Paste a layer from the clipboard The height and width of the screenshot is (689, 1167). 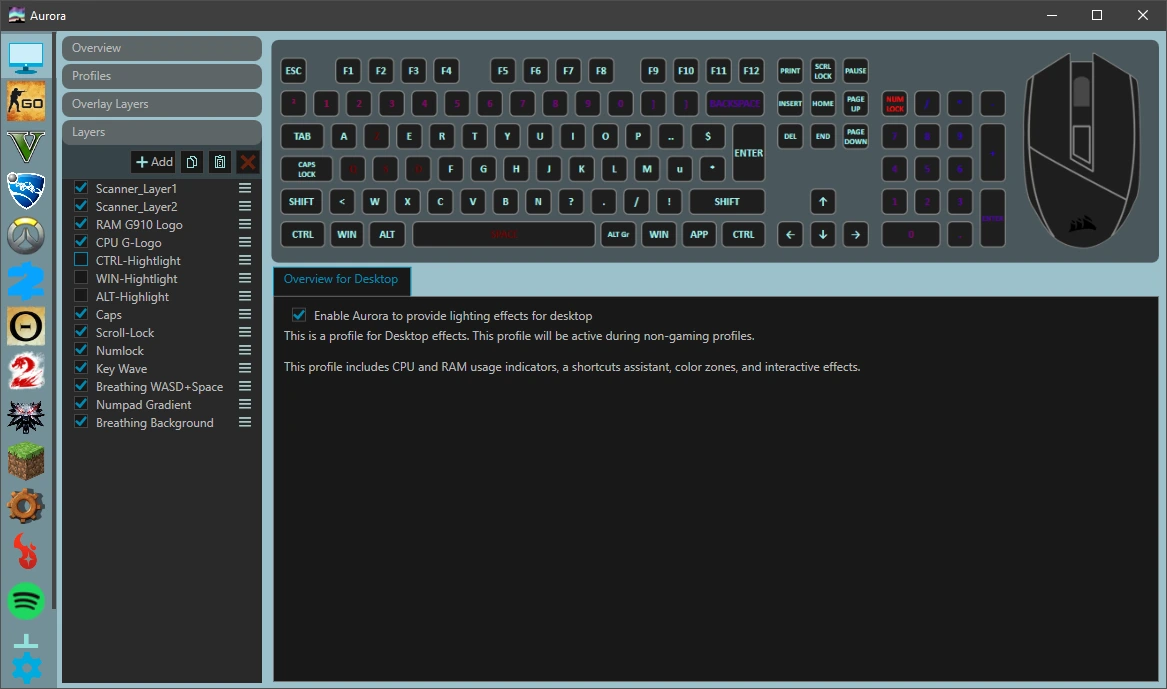pyautogui.click(x=220, y=162)
